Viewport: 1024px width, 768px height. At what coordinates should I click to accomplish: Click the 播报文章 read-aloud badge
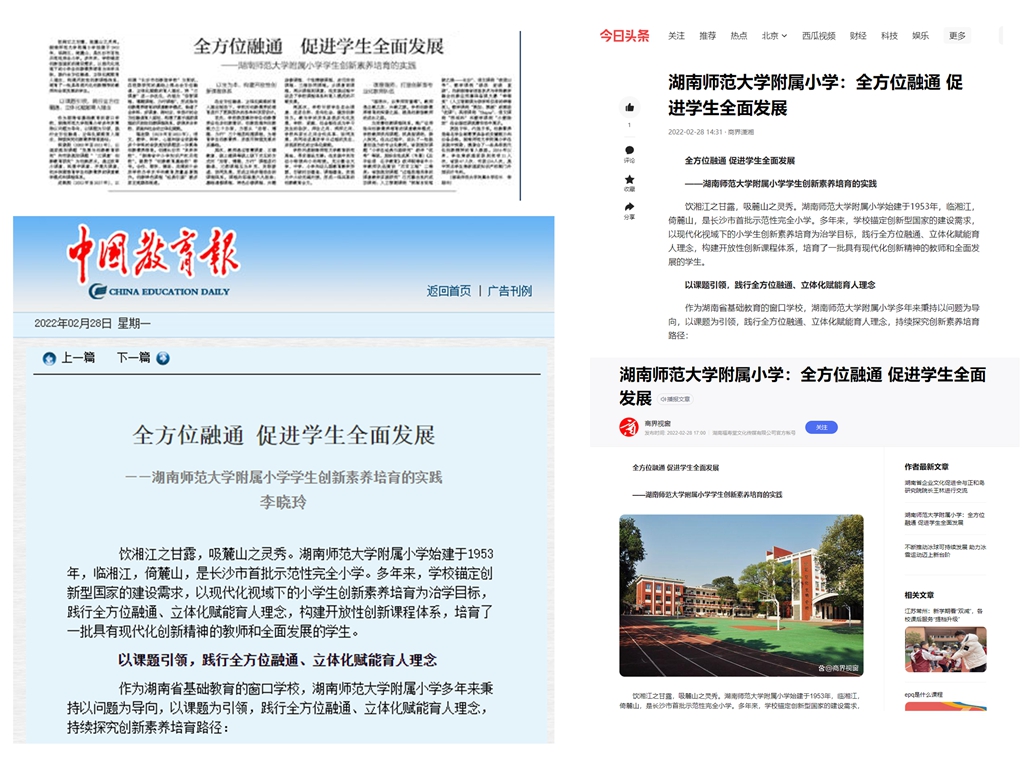[675, 399]
